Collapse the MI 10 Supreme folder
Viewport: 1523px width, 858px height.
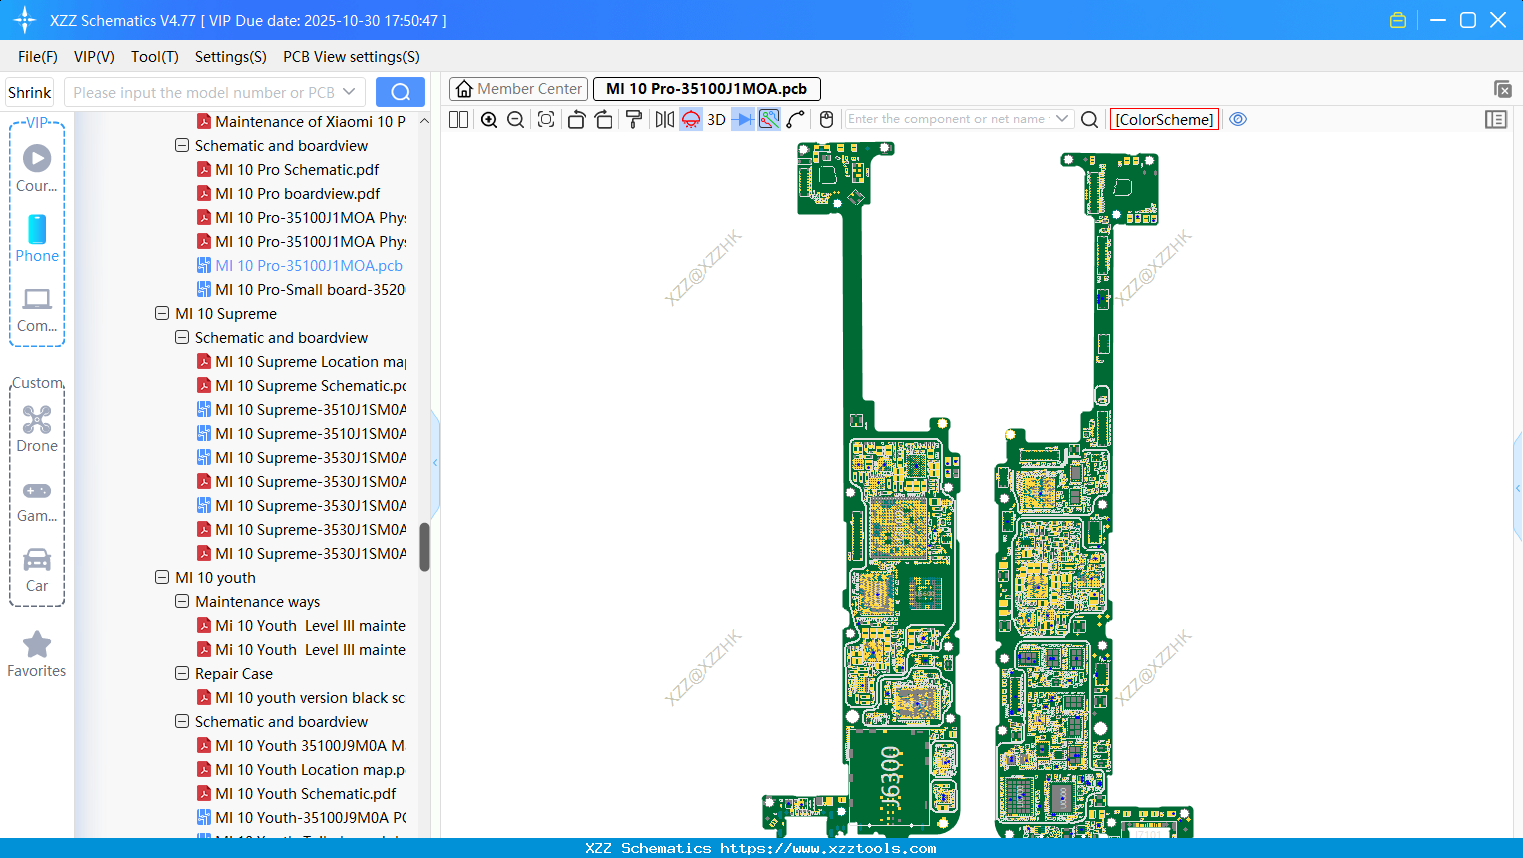(162, 313)
